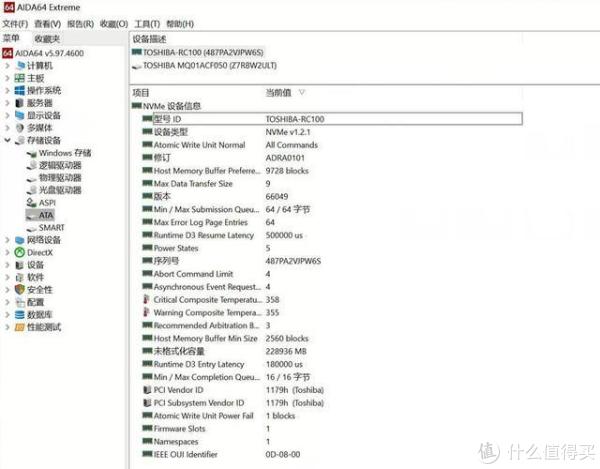Expand the 主板 tree node
The image size is (600, 469).
(x=7, y=78)
